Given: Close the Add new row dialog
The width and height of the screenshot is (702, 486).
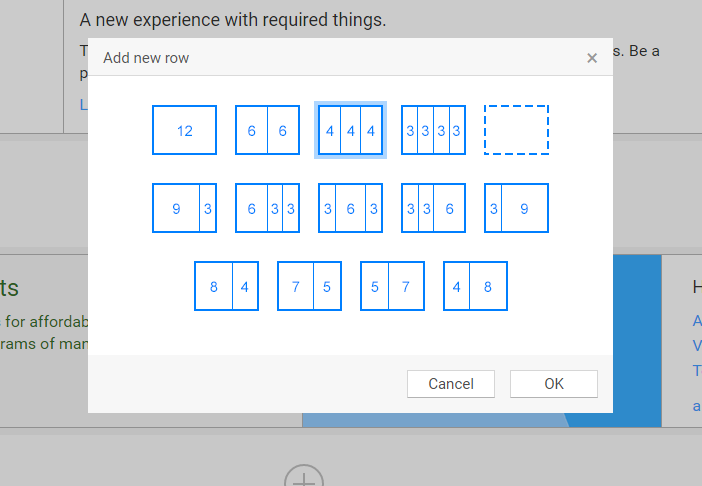Looking at the screenshot, I should pyautogui.click(x=592, y=58).
